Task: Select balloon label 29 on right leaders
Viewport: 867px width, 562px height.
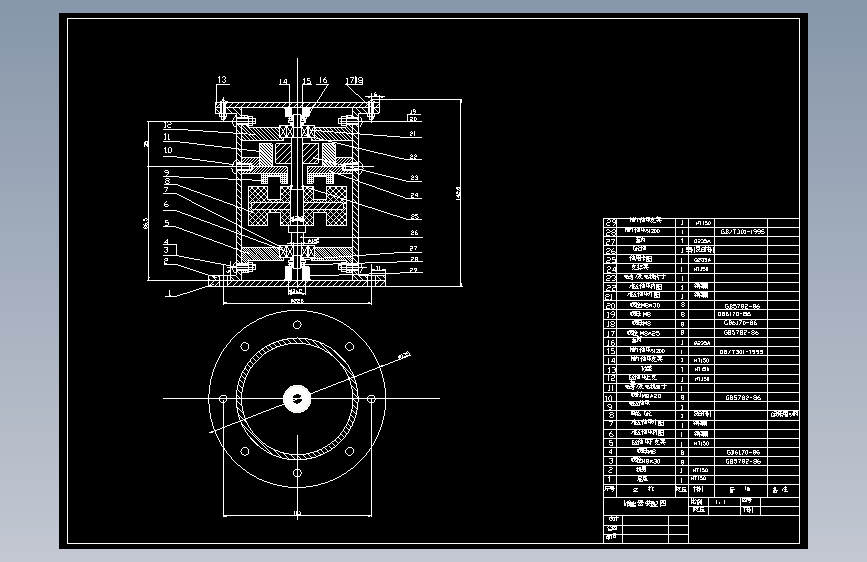Action: (413, 270)
